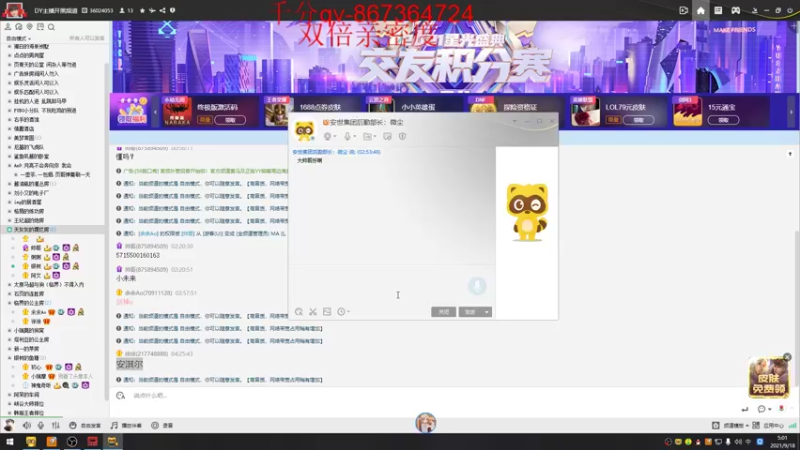Click the 571550160163 chat message

(138, 255)
